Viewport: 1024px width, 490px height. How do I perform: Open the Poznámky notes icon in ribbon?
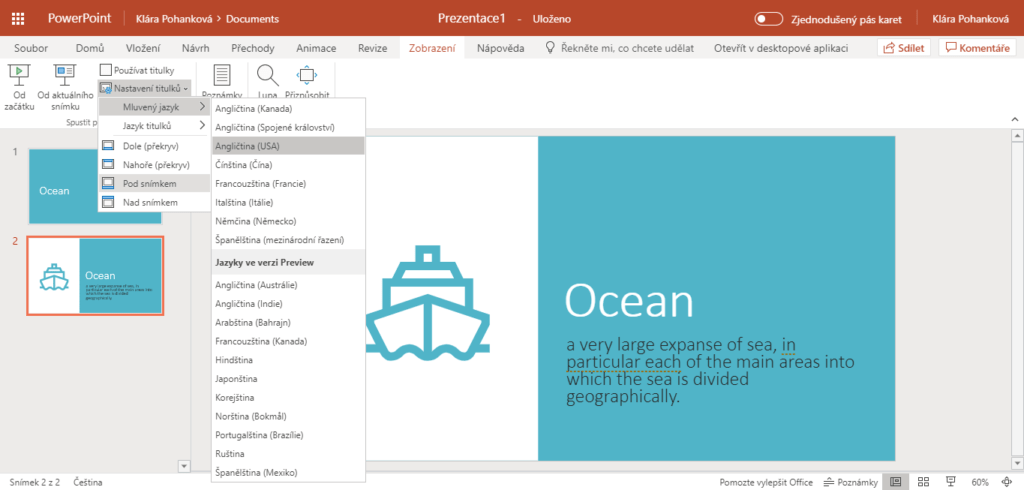[222, 76]
